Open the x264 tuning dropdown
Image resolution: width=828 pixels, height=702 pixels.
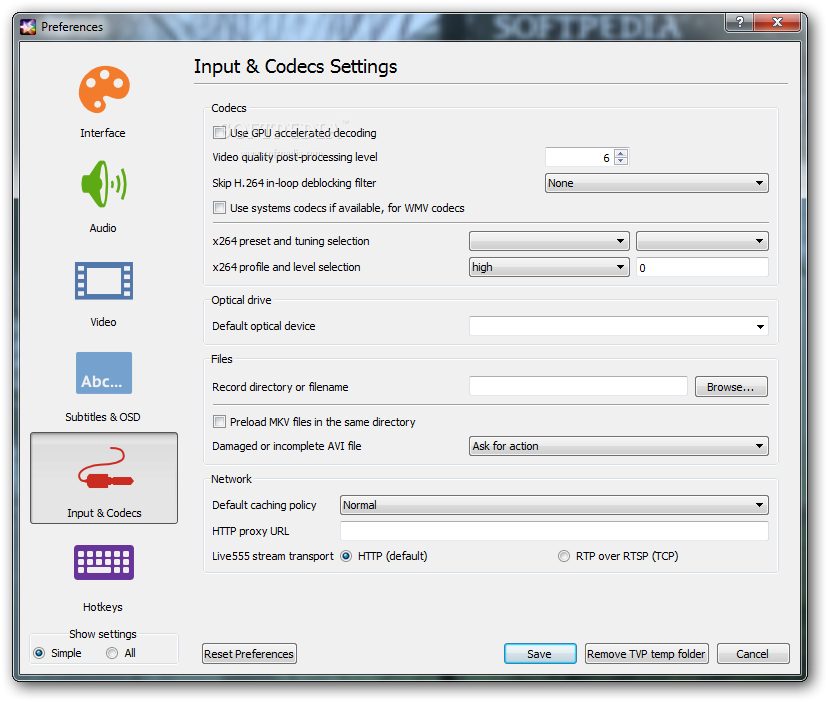[x=702, y=241]
